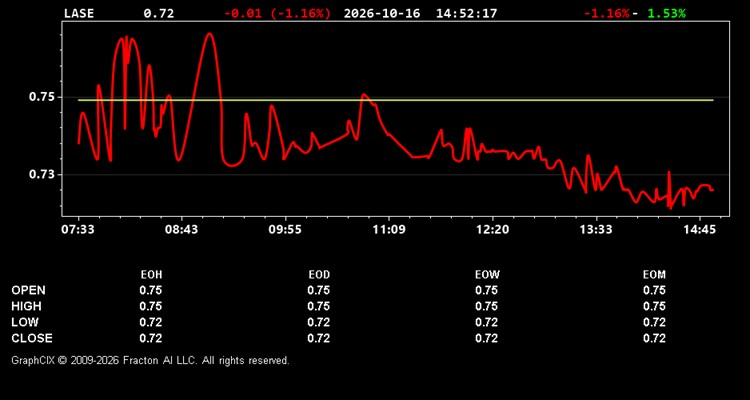Click the EOM column header
The height and width of the screenshot is (400, 750).
click(x=654, y=275)
